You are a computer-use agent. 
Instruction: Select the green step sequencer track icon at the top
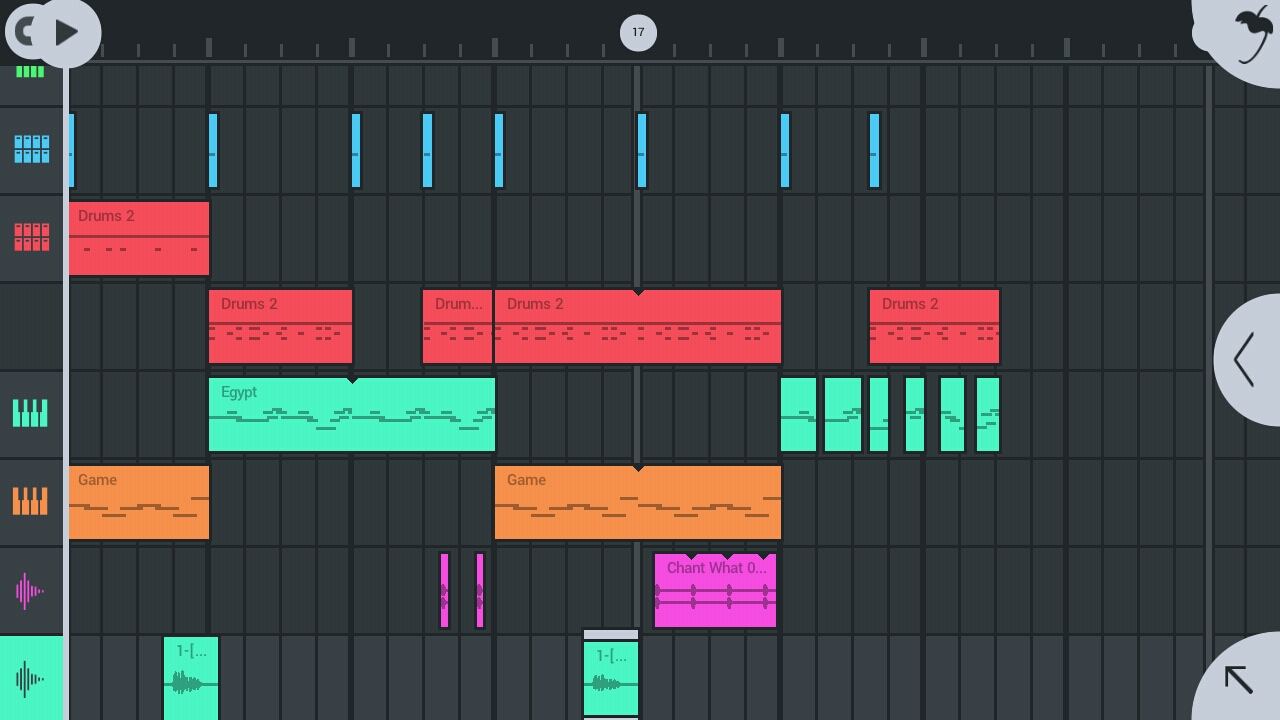coord(30,71)
